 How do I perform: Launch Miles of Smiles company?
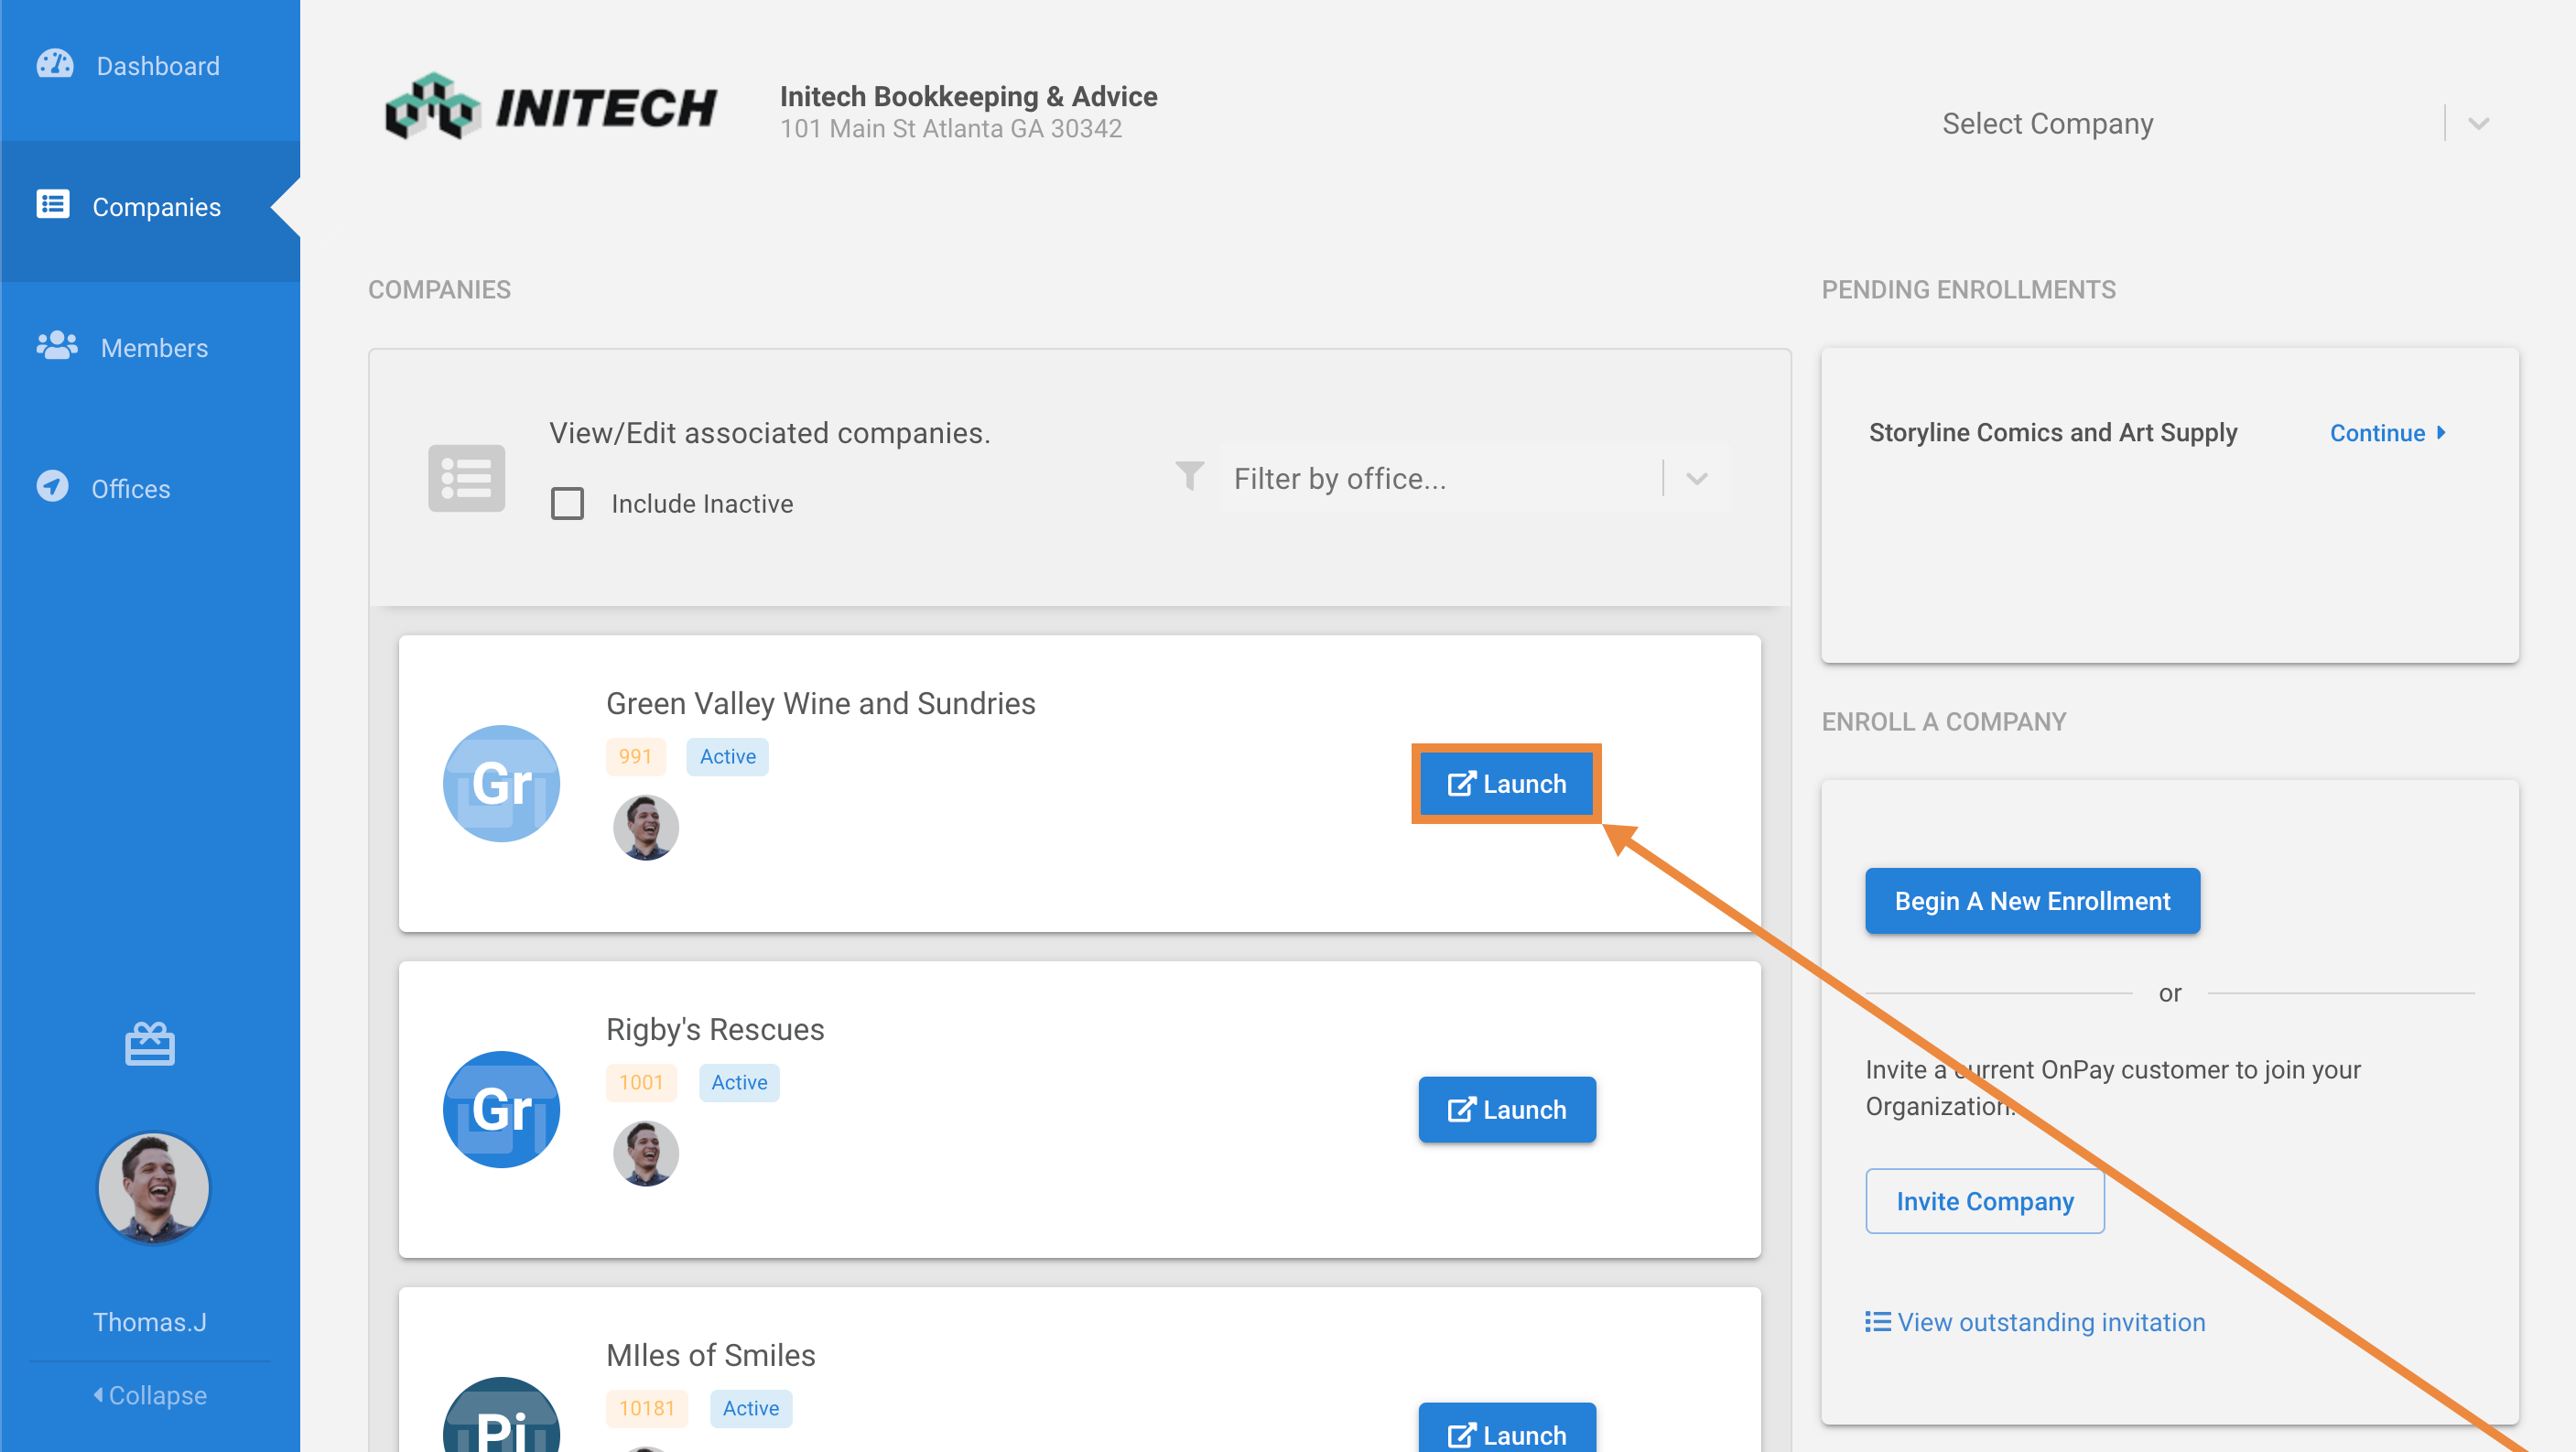[1507, 1428]
